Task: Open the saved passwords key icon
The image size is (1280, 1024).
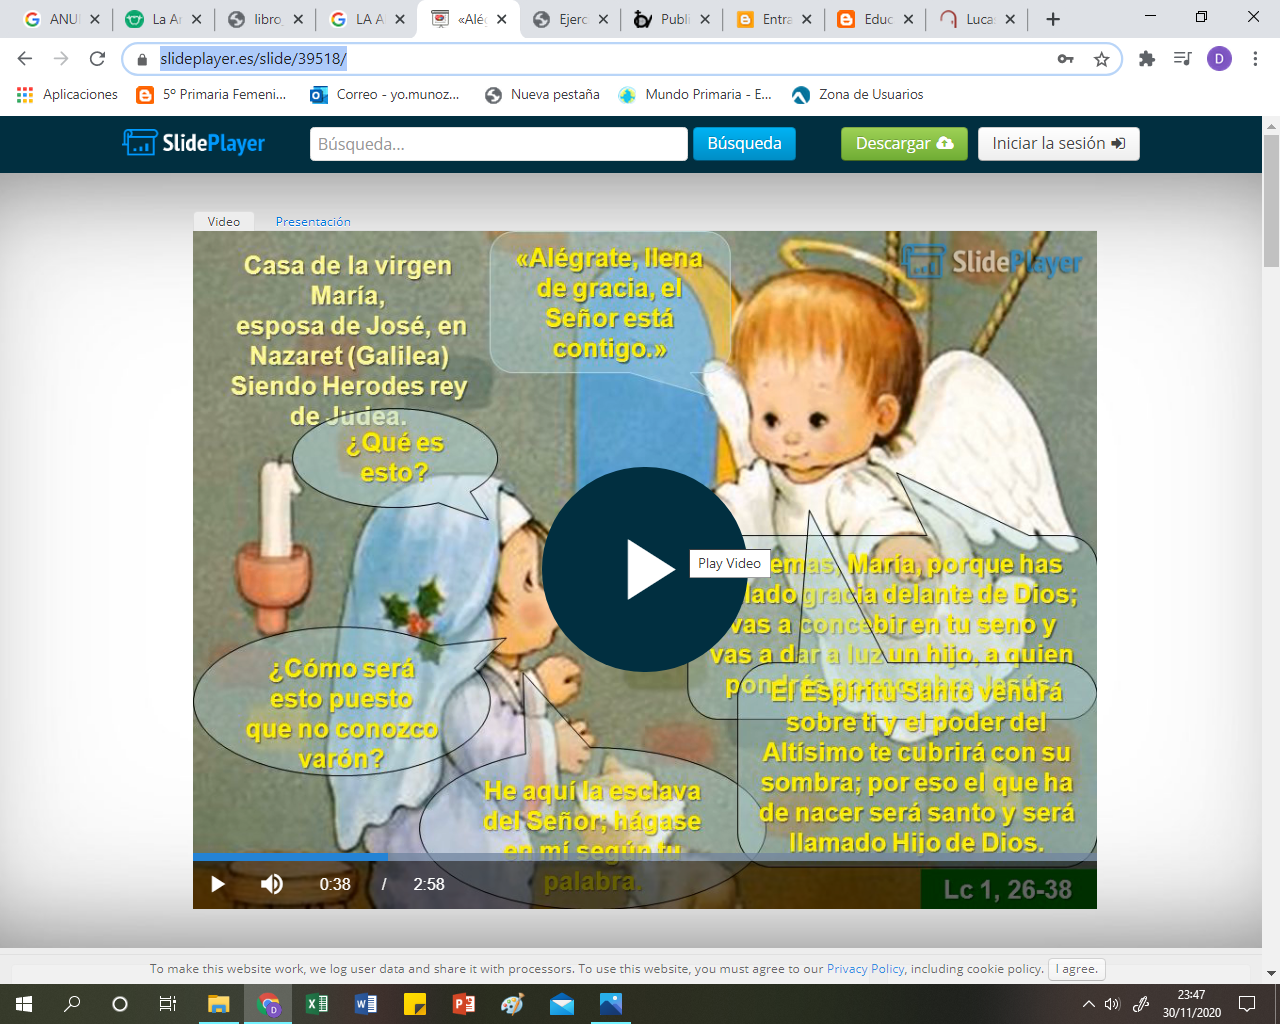Action: point(1066,59)
